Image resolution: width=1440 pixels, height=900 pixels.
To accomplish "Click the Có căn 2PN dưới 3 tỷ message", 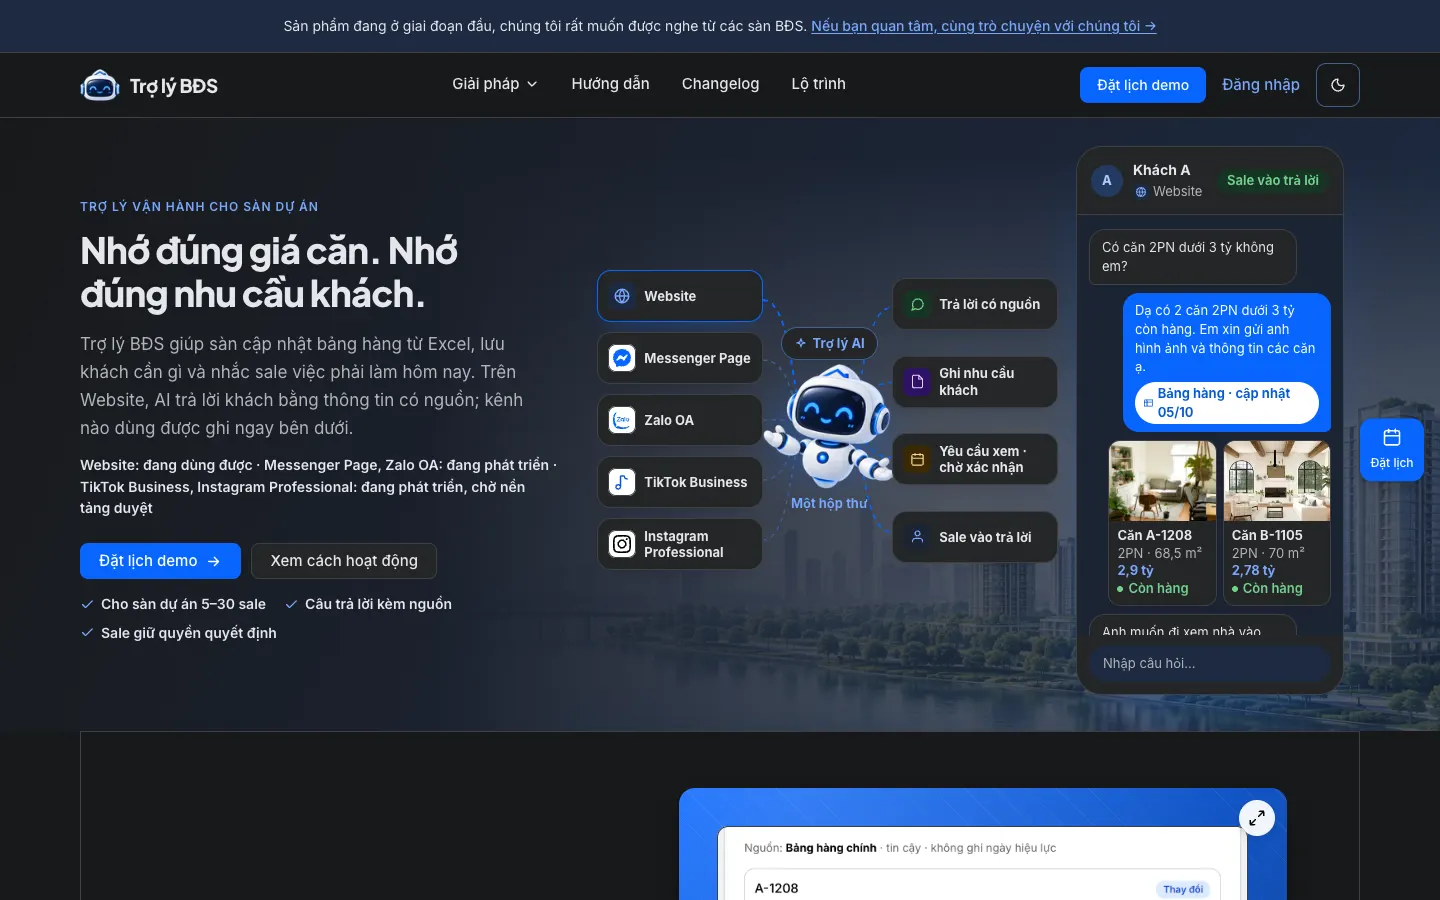I will coord(1192,257).
